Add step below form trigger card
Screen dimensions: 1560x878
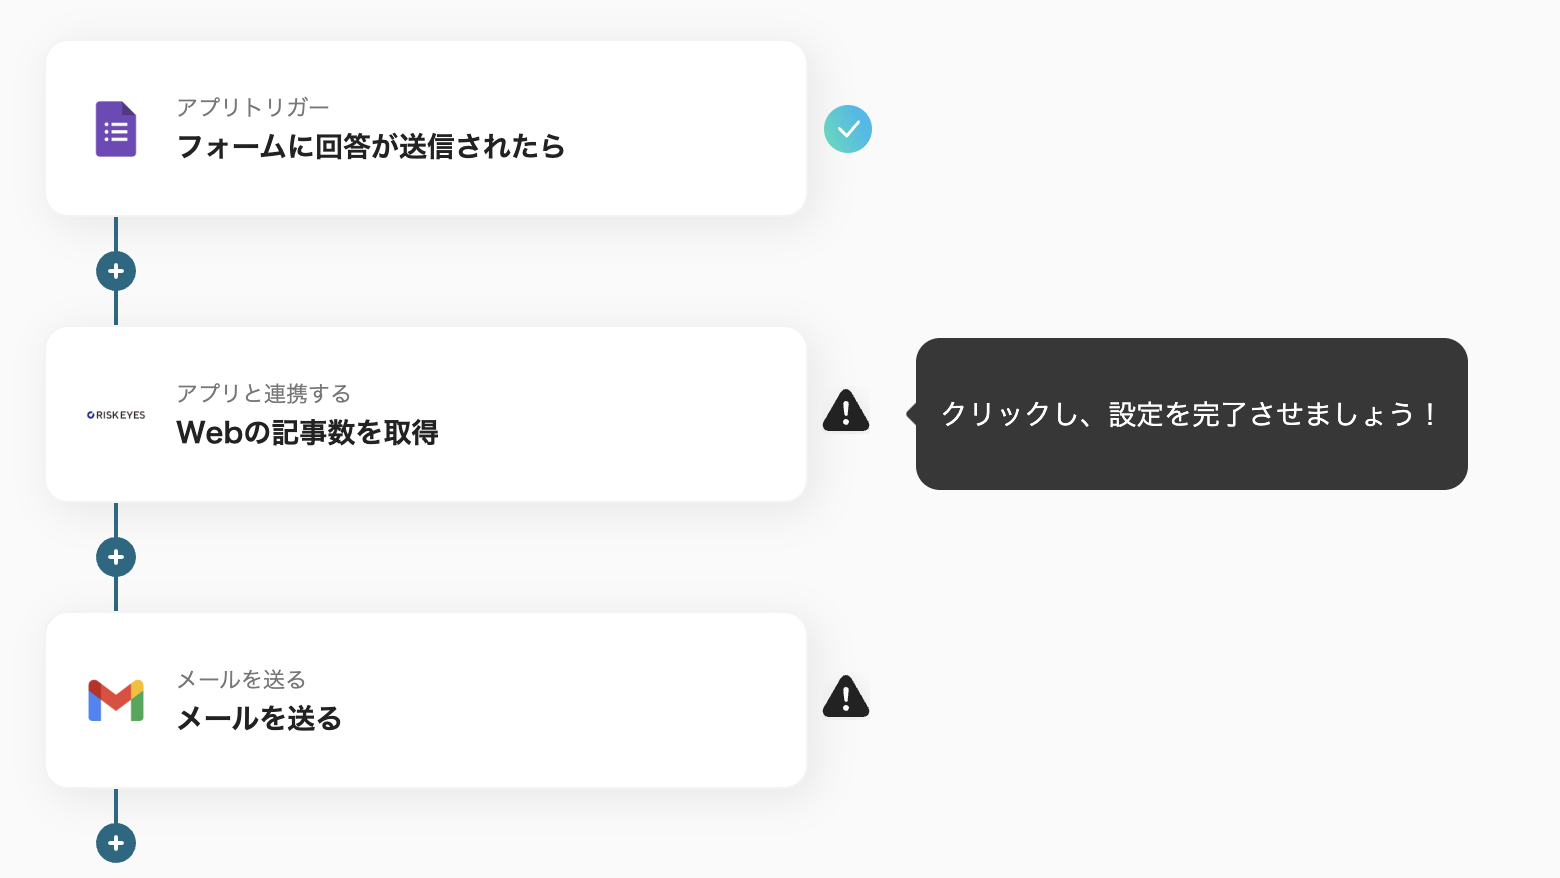point(116,271)
